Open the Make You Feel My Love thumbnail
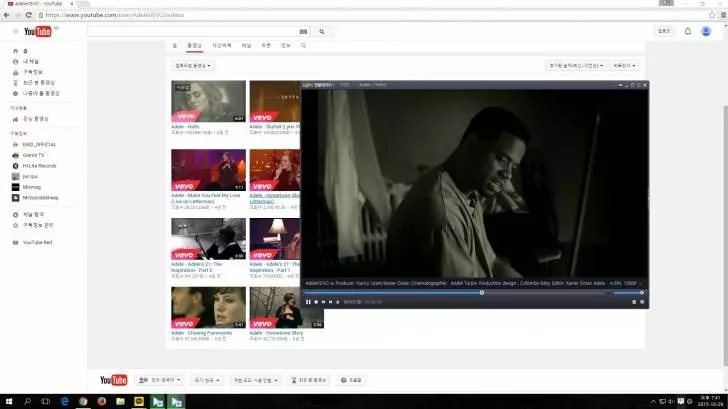The width and height of the screenshot is (728, 409). pos(208,170)
